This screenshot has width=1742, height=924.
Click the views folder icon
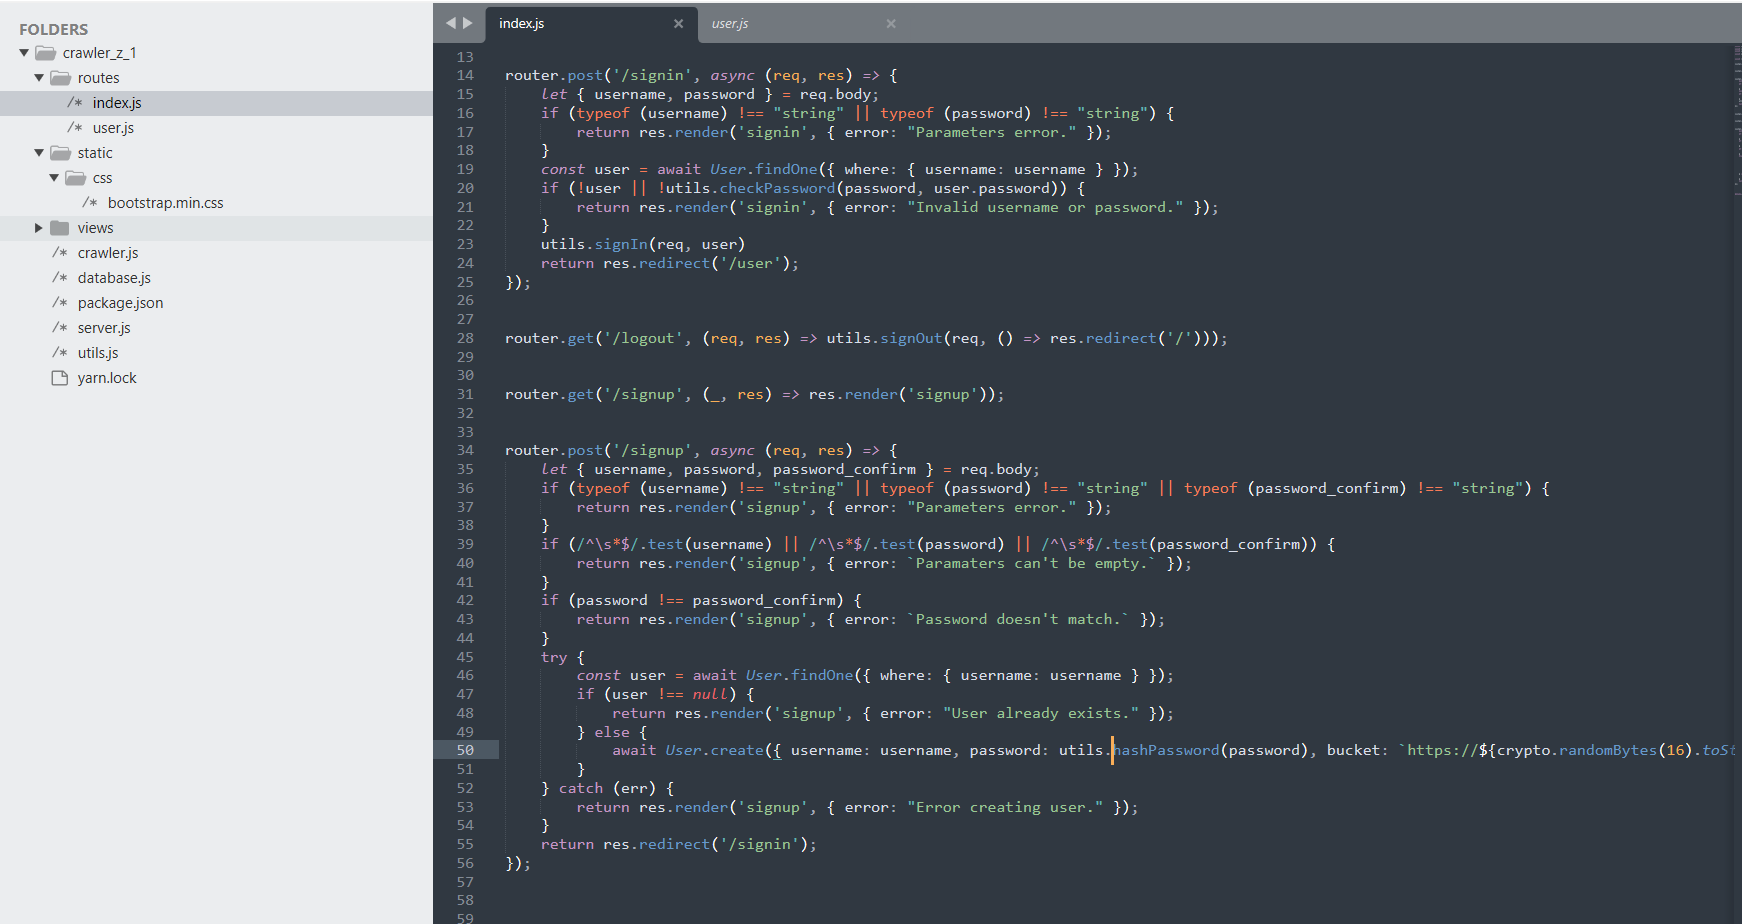pyautogui.click(x=60, y=228)
